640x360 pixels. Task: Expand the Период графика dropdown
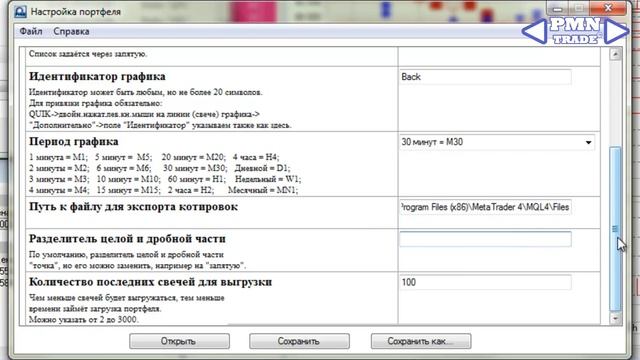point(588,142)
